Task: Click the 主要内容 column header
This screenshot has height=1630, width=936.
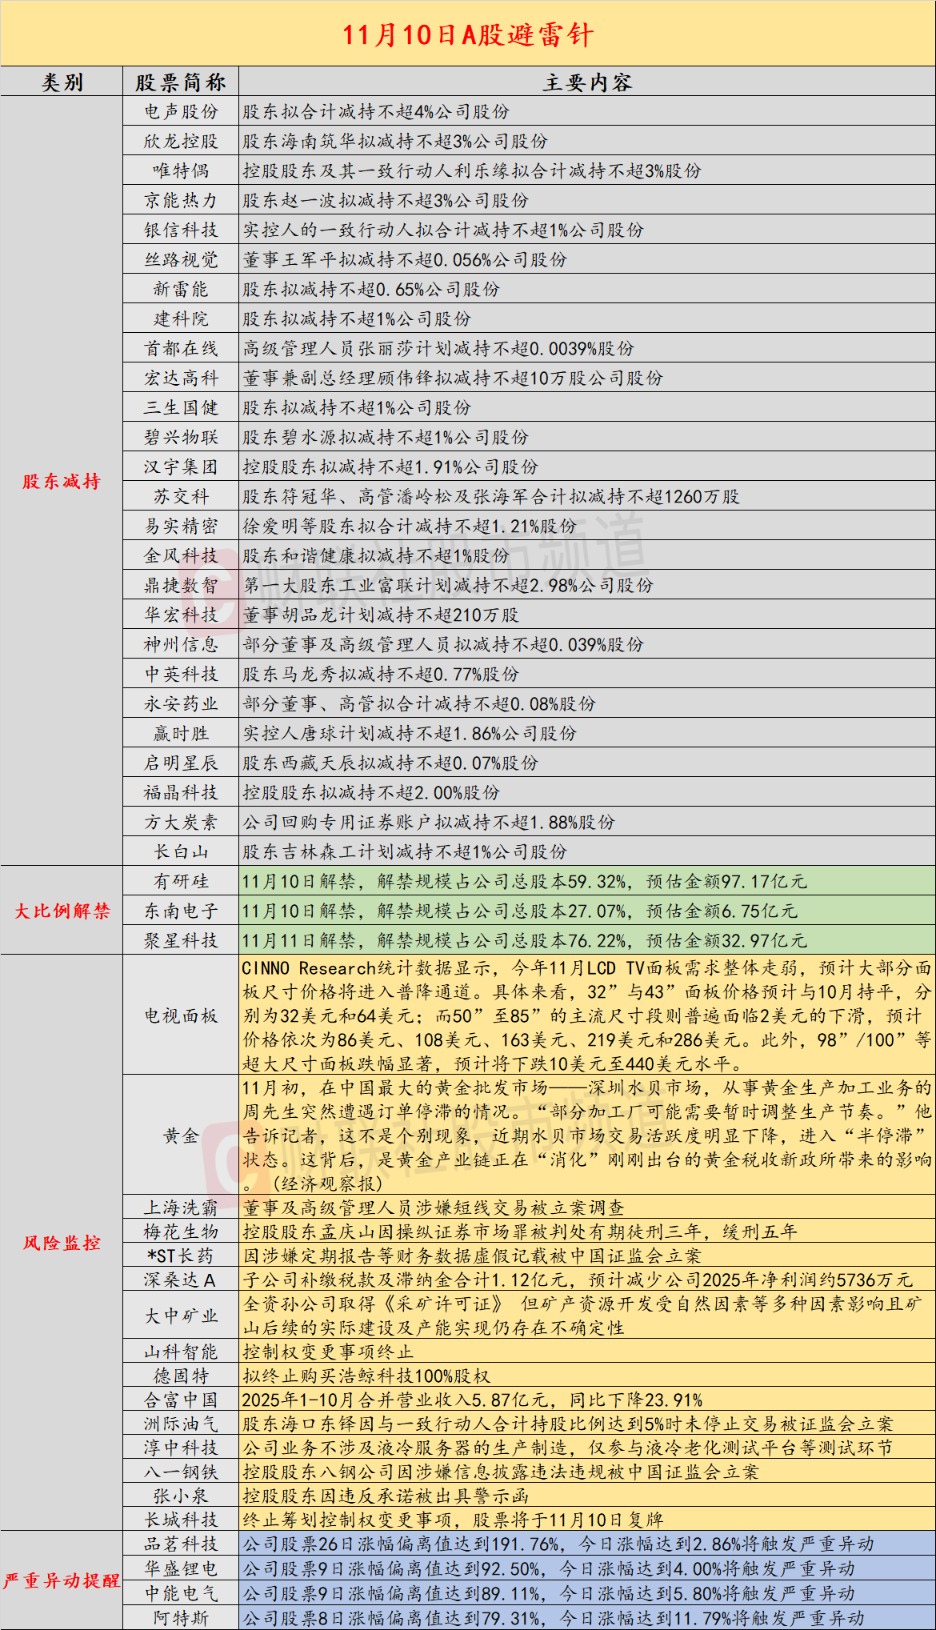Action: (587, 82)
